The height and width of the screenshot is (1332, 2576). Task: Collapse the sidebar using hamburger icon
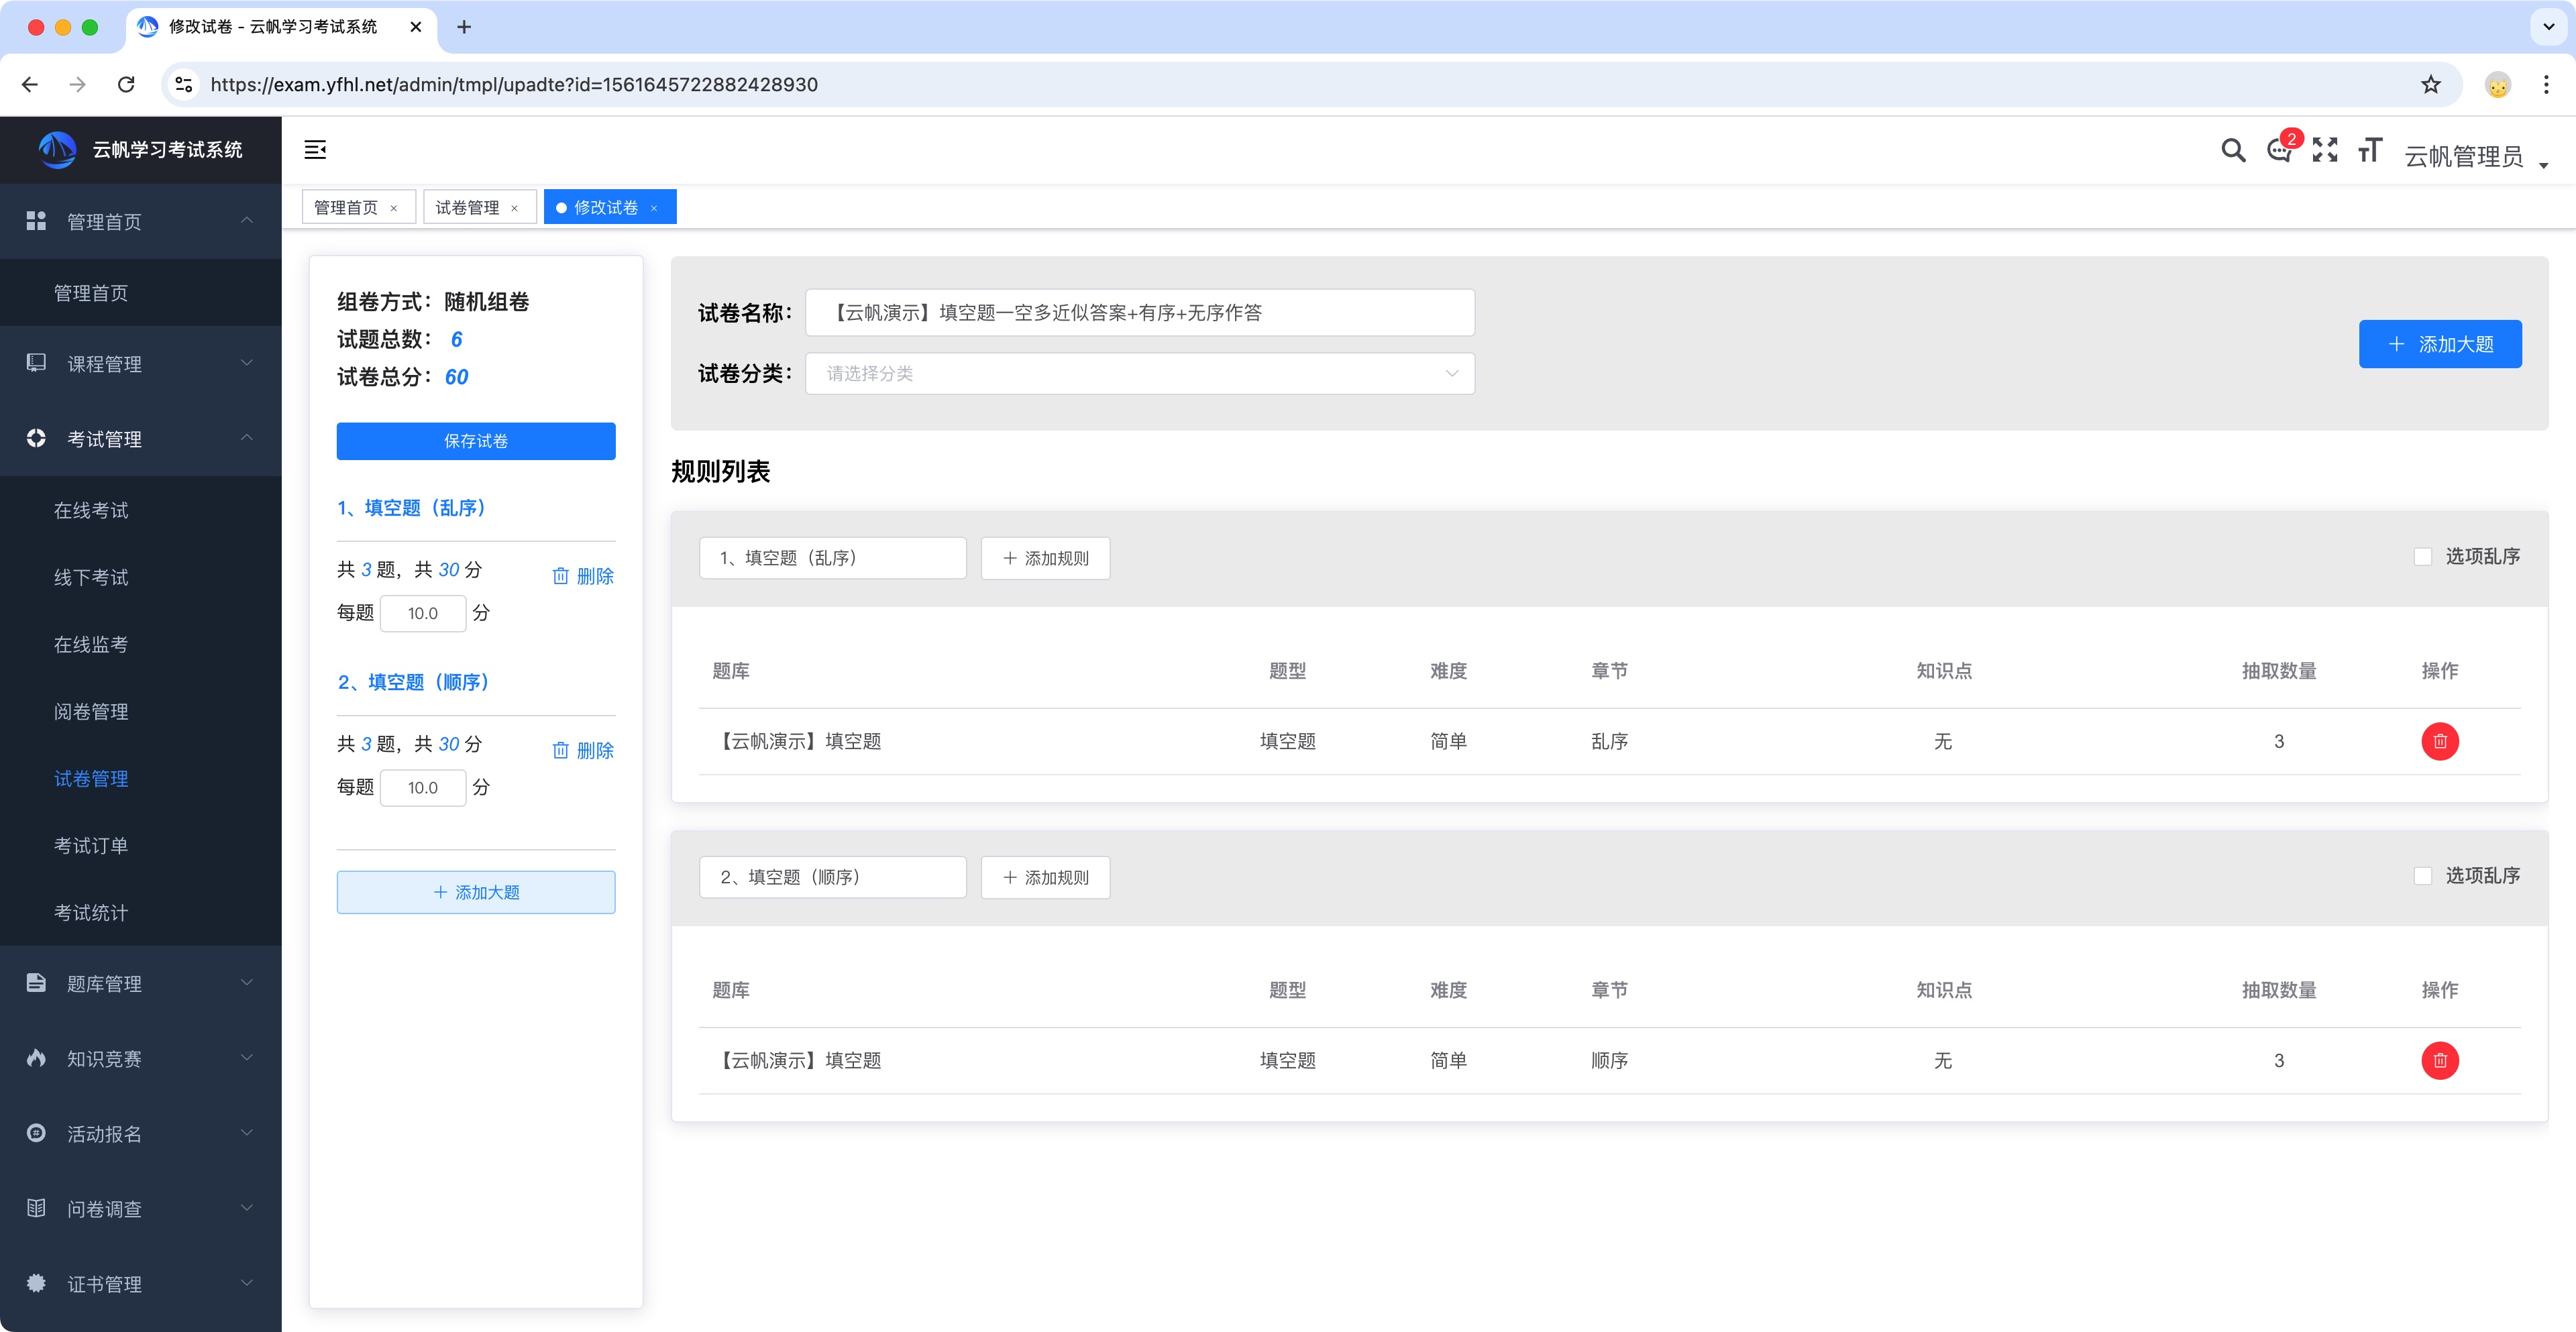[x=315, y=150]
